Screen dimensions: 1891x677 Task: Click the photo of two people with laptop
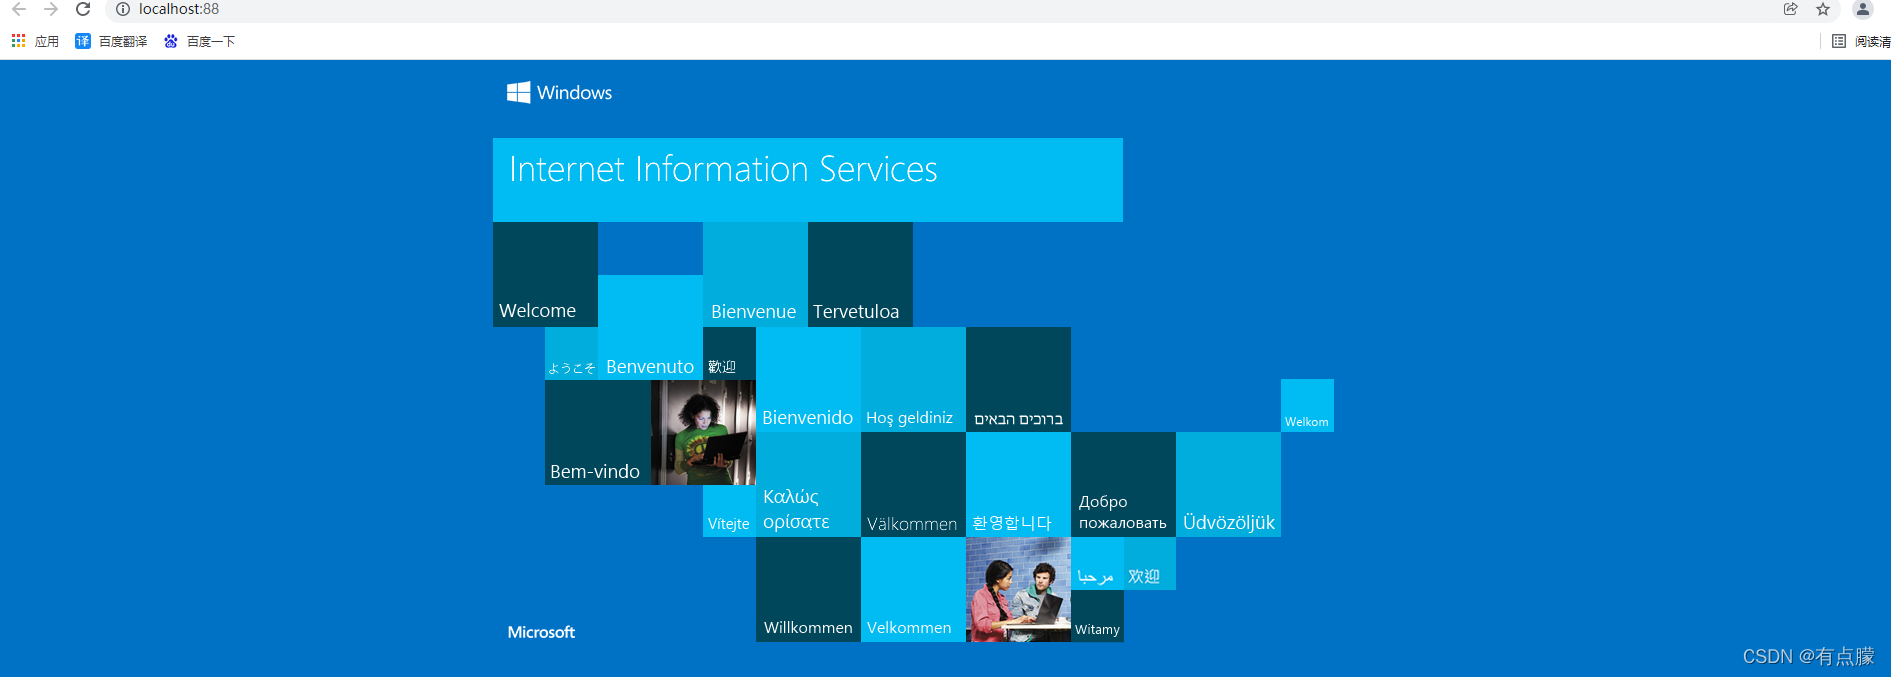click(x=1018, y=590)
